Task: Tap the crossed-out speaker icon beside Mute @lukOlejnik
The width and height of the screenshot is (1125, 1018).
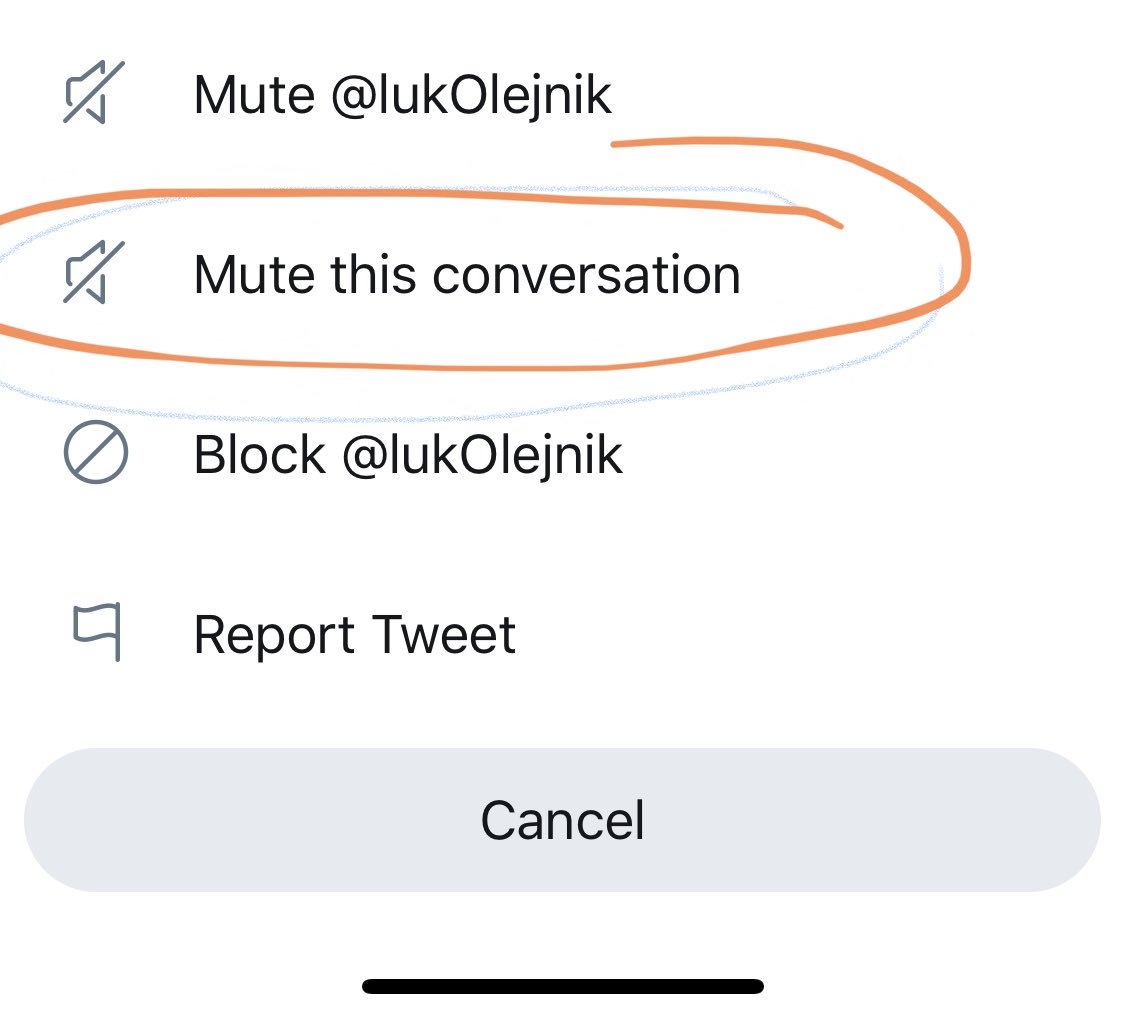Action: point(94,93)
